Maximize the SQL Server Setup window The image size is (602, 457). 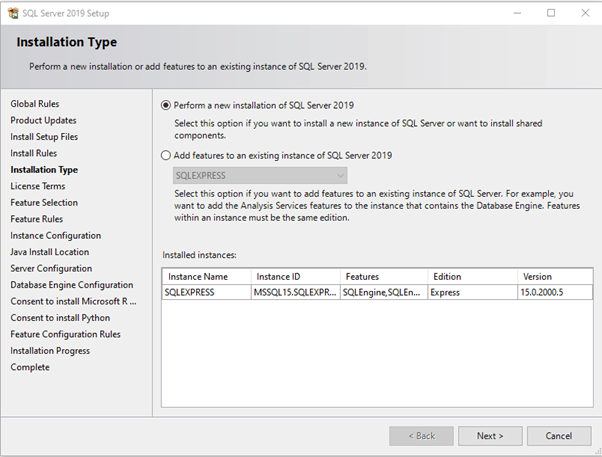551,13
